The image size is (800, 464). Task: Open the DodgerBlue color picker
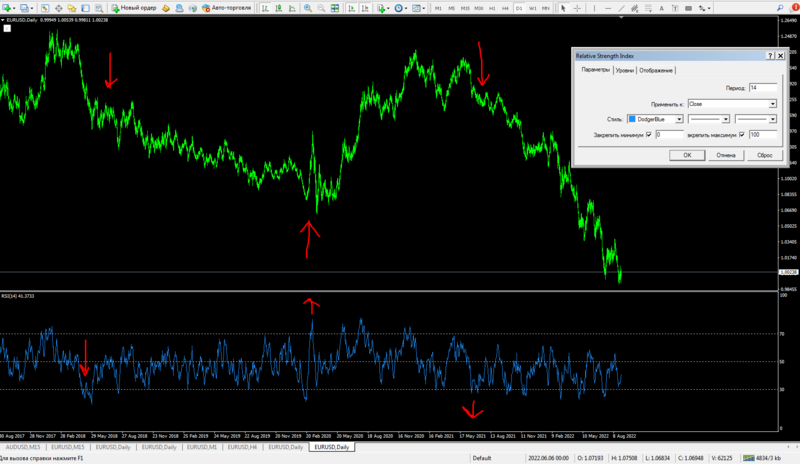click(655, 119)
